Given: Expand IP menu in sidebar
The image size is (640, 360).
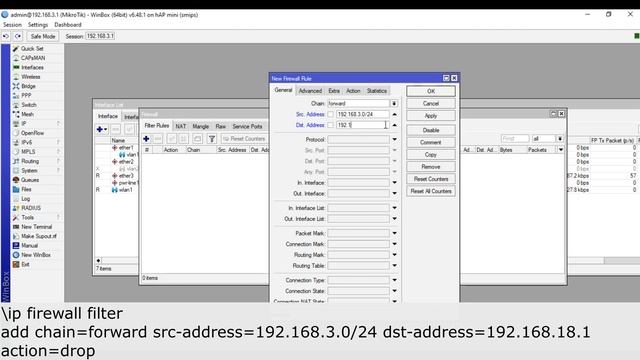Looking at the screenshot, I should click(24, 124).
